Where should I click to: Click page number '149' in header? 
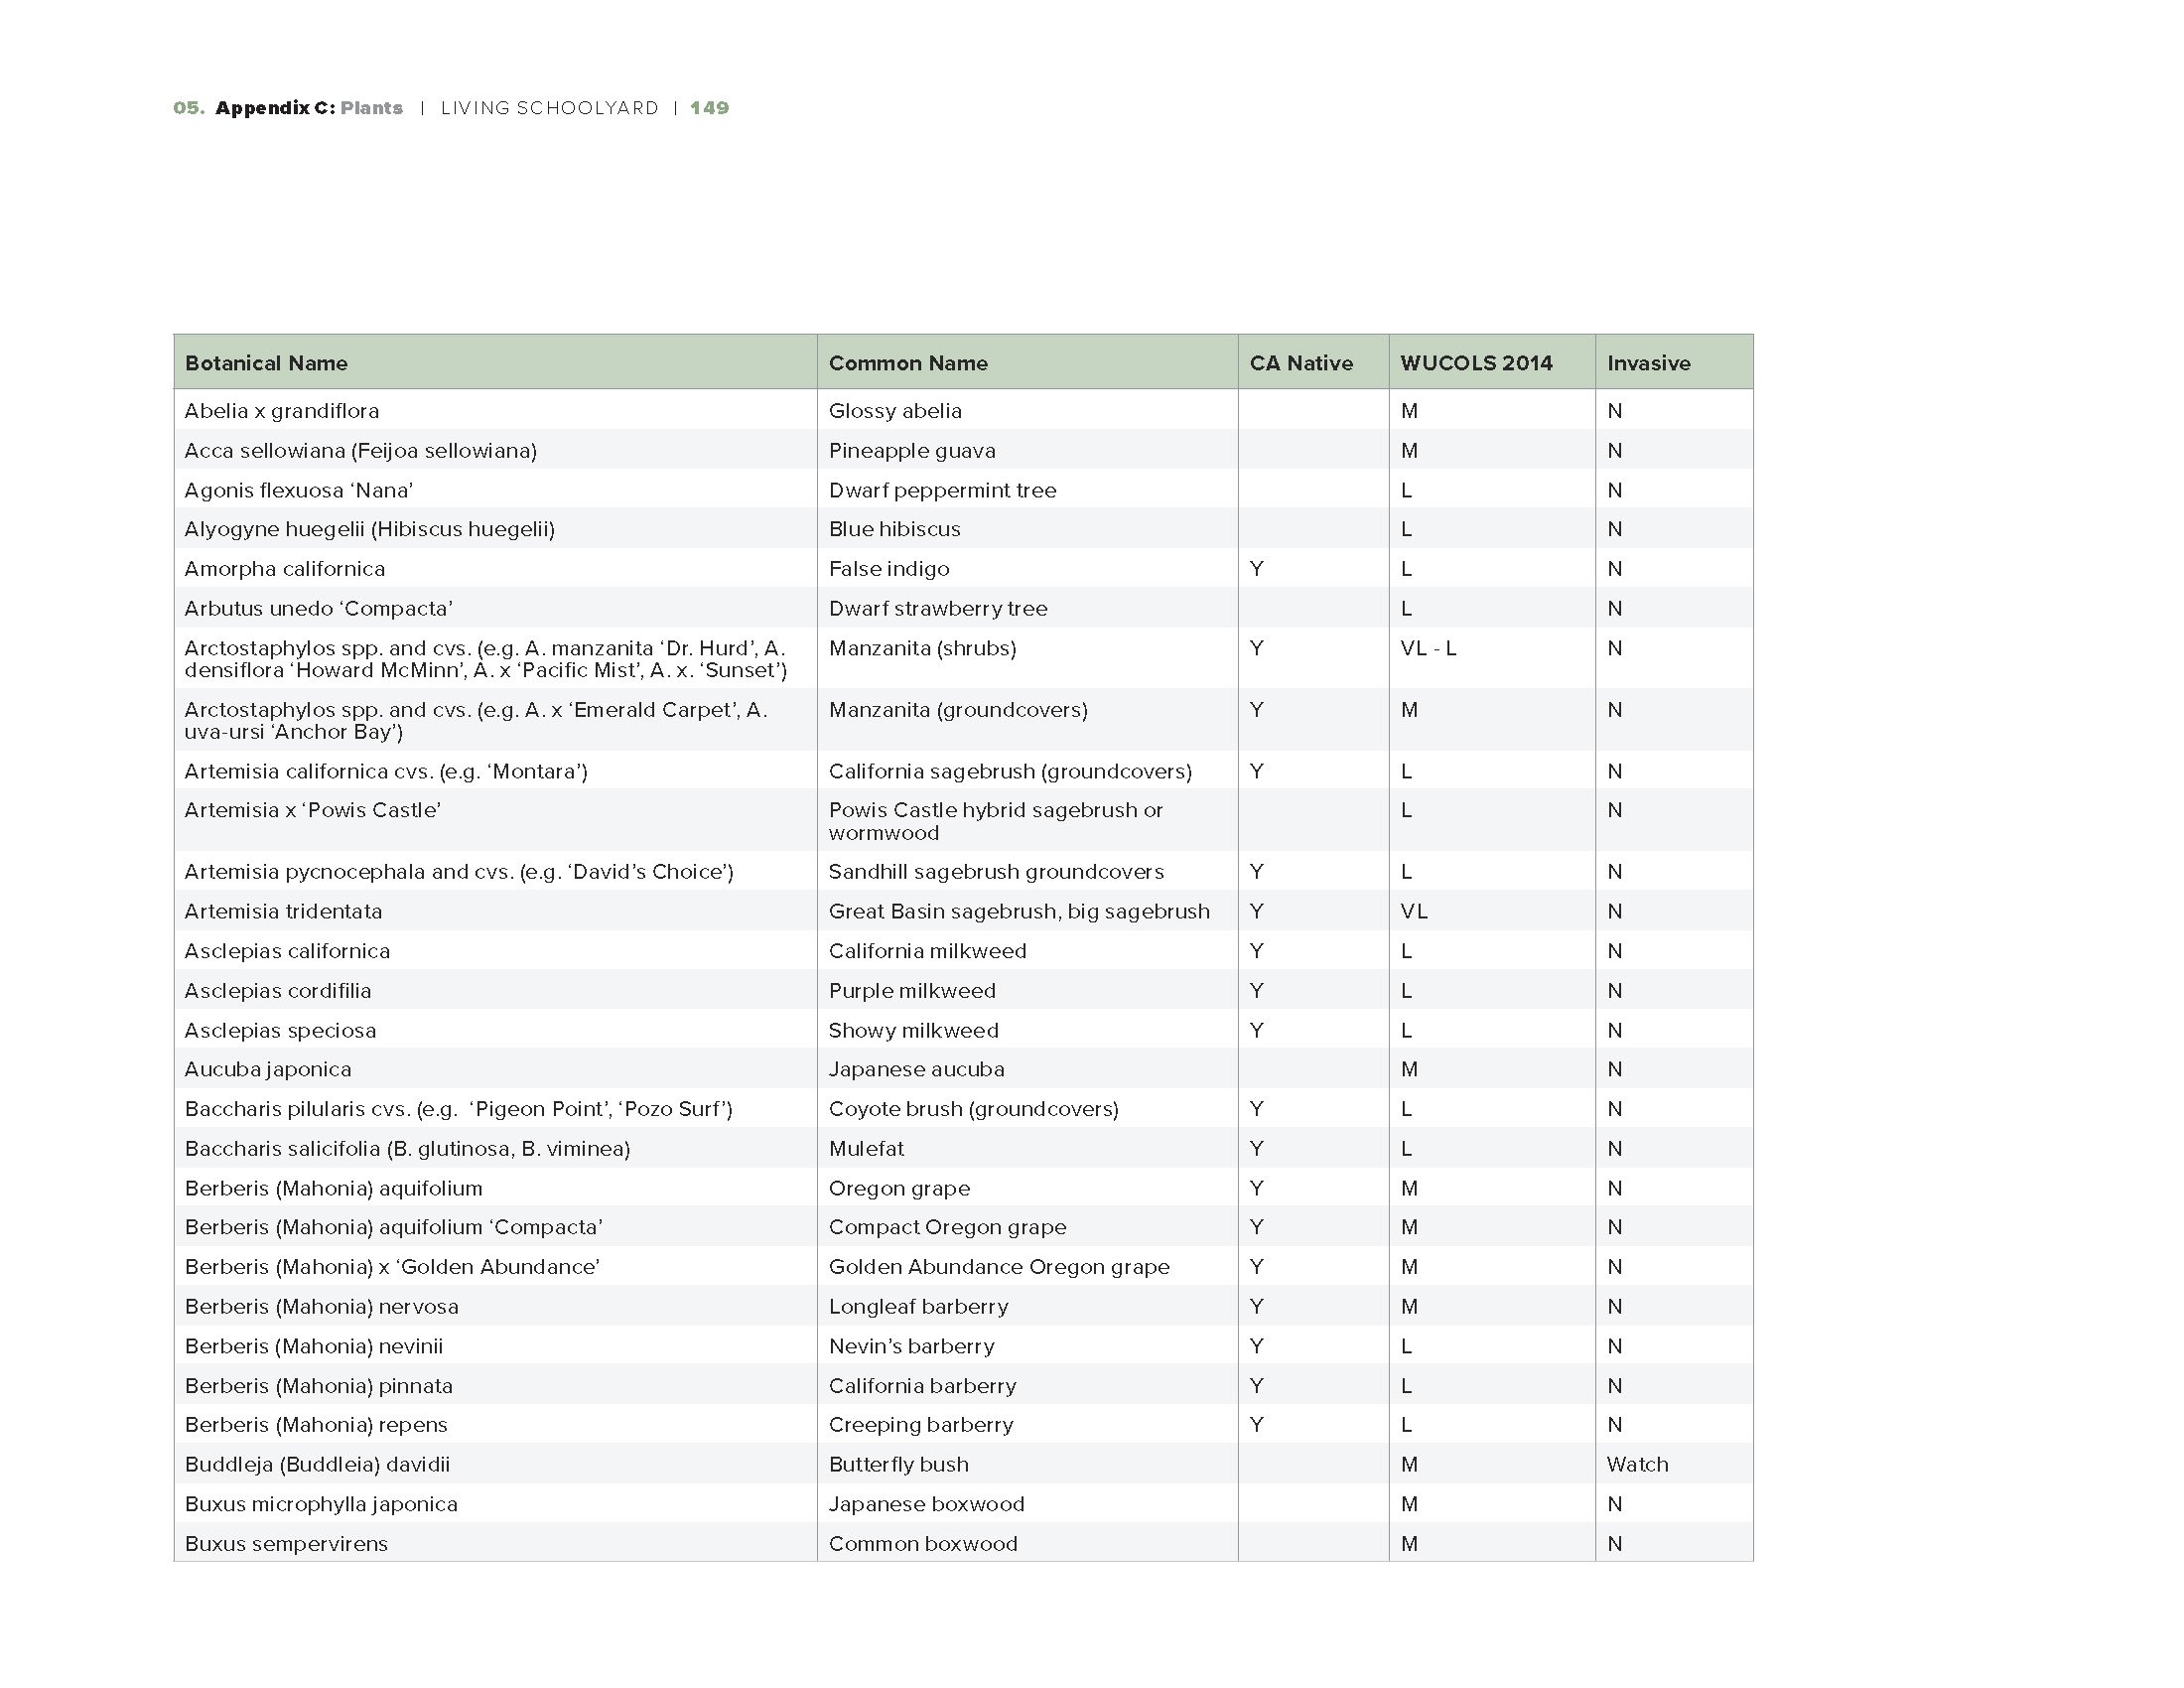click(x=709, y=108)
